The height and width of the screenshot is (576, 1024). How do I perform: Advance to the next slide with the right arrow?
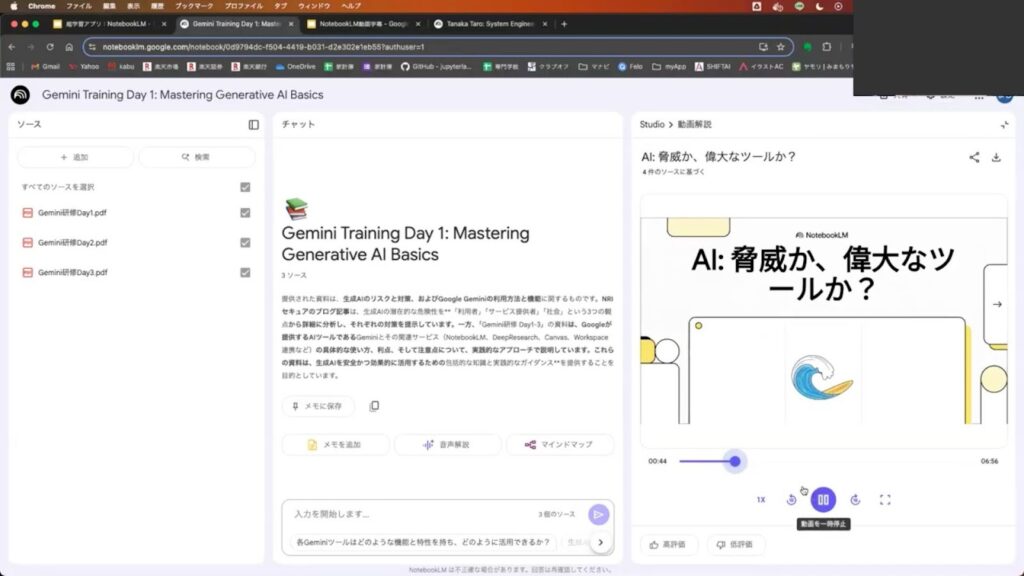pos(996,304)
